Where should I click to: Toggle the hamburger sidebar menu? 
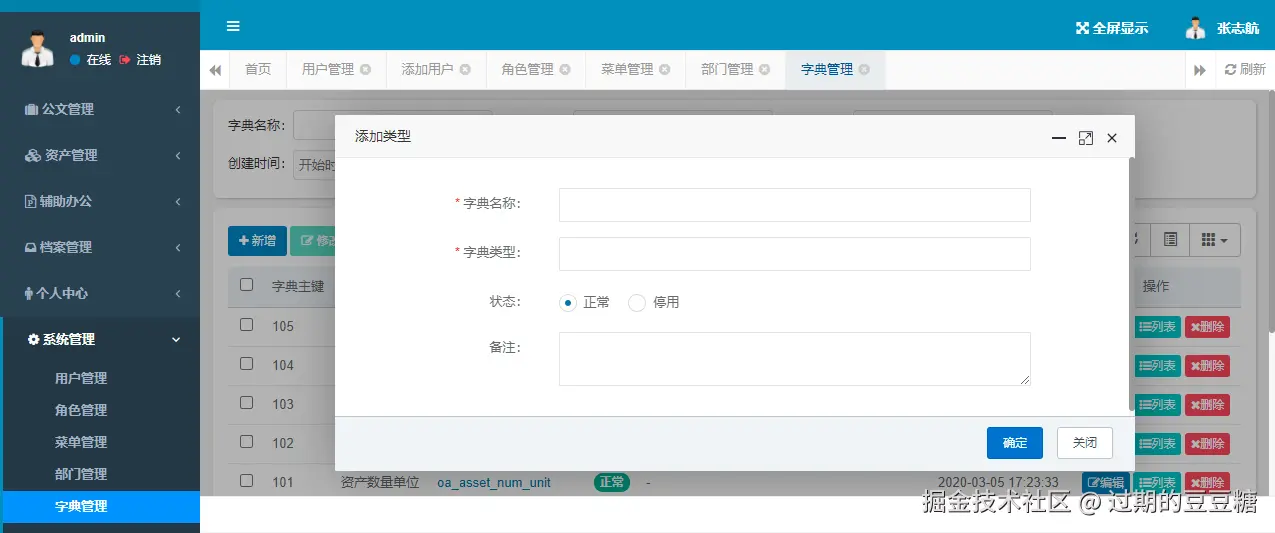pos(233,26)
